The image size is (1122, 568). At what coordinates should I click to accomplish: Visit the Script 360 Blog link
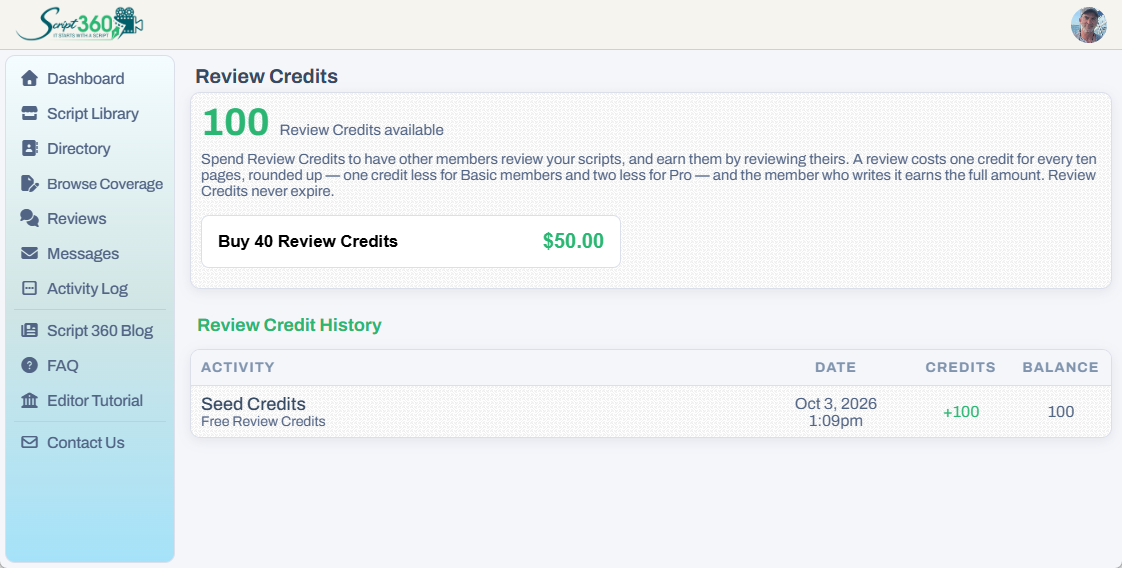(100, 330)
